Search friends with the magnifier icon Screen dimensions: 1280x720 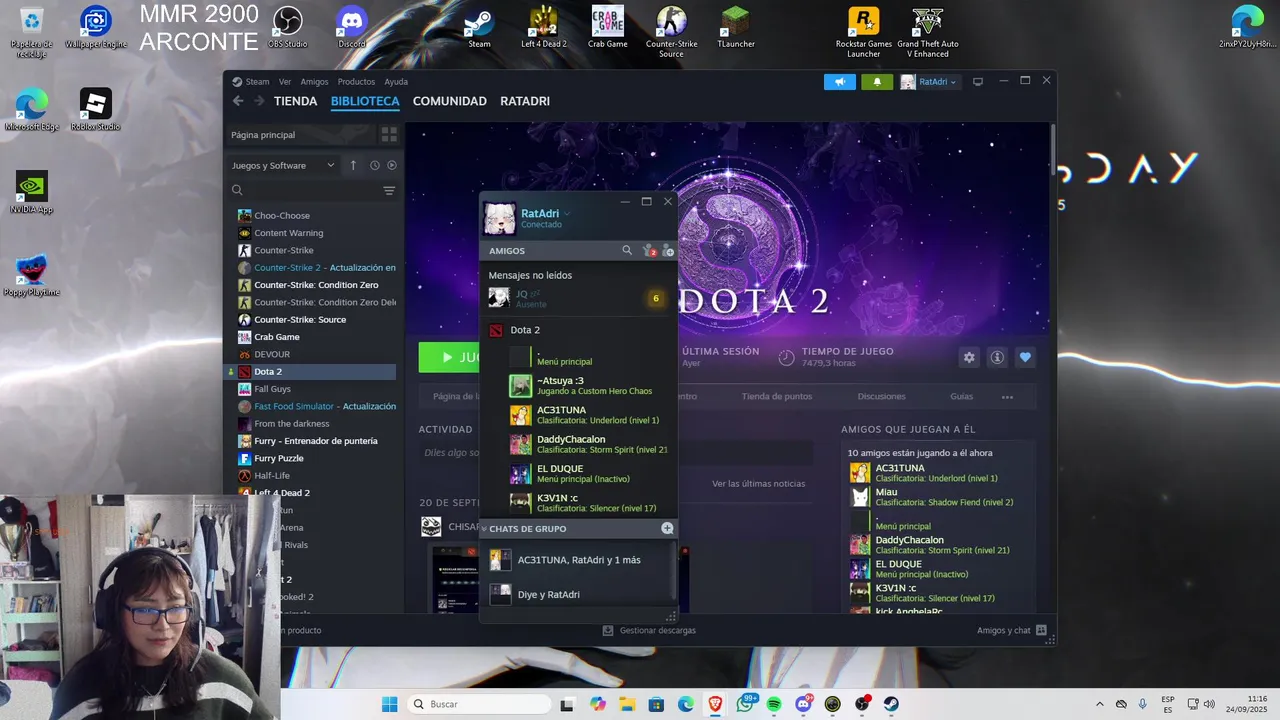coord(627,250)
